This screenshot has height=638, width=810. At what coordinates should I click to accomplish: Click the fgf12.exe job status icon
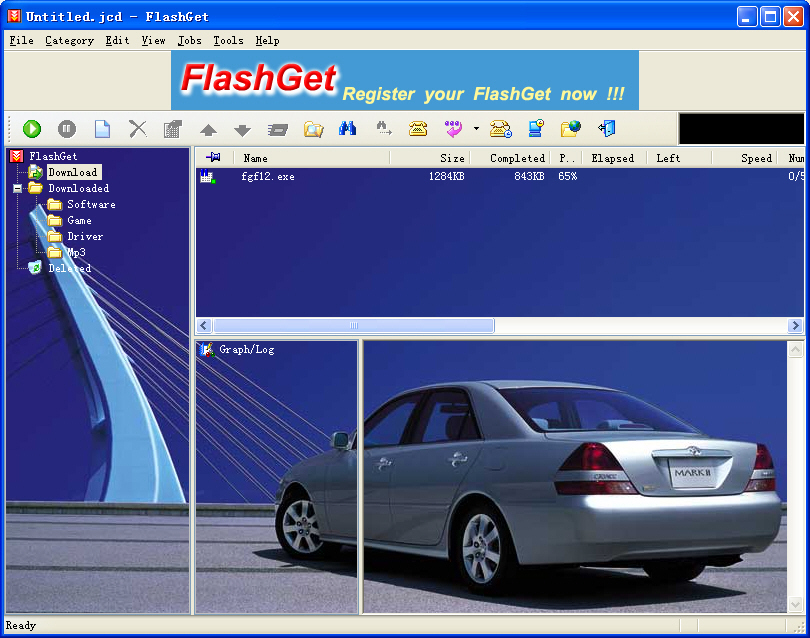208,176
